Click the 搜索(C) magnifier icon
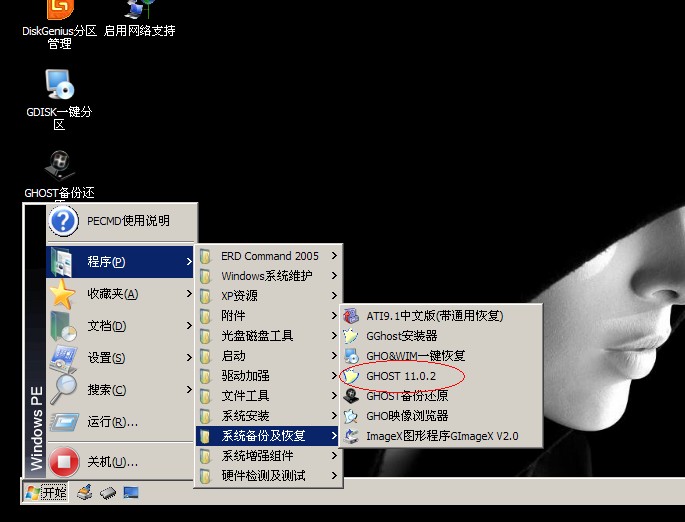 coord(63,390)
